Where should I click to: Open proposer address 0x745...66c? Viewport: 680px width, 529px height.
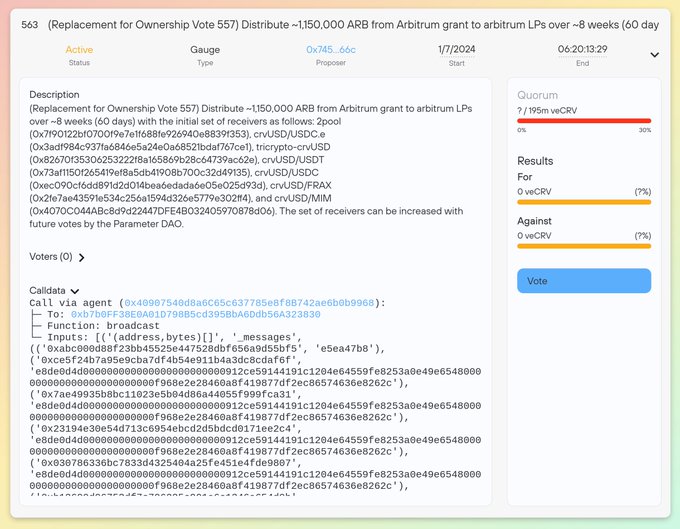tap(330, 50)
